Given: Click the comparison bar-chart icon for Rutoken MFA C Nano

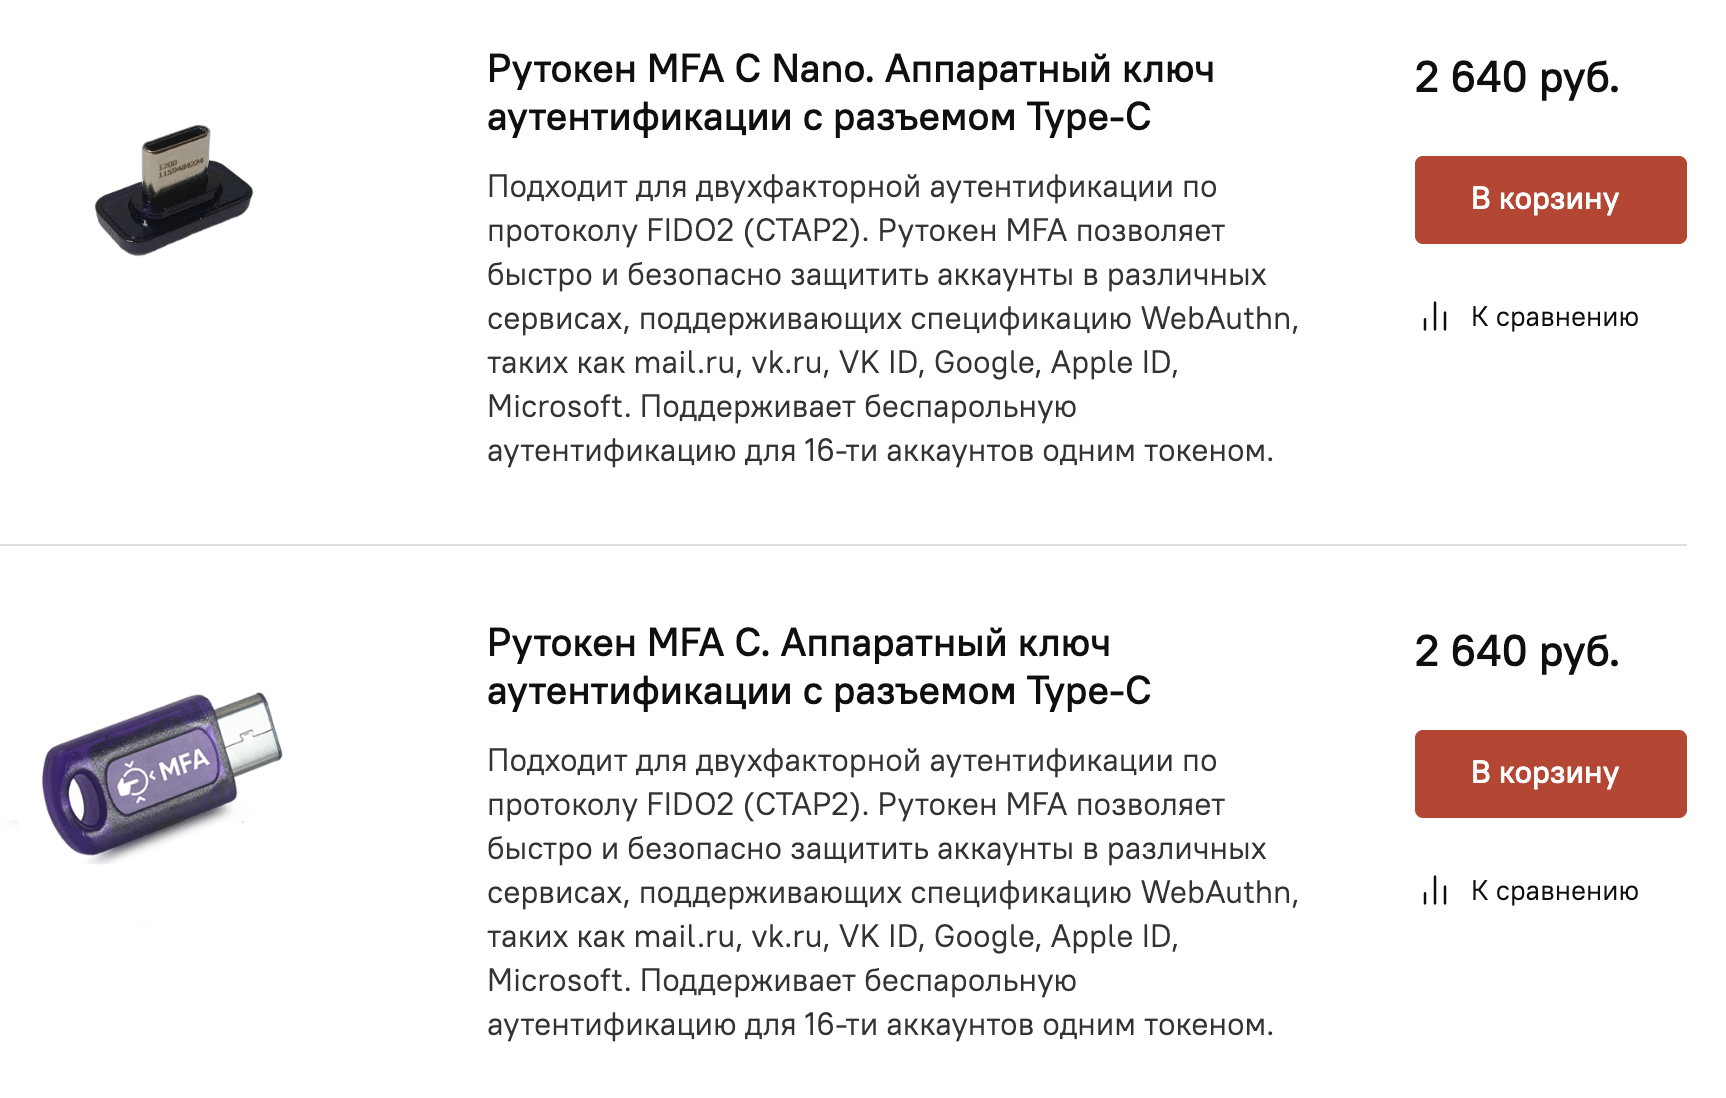Looking at the screenshot, I should coord(1437,318).
